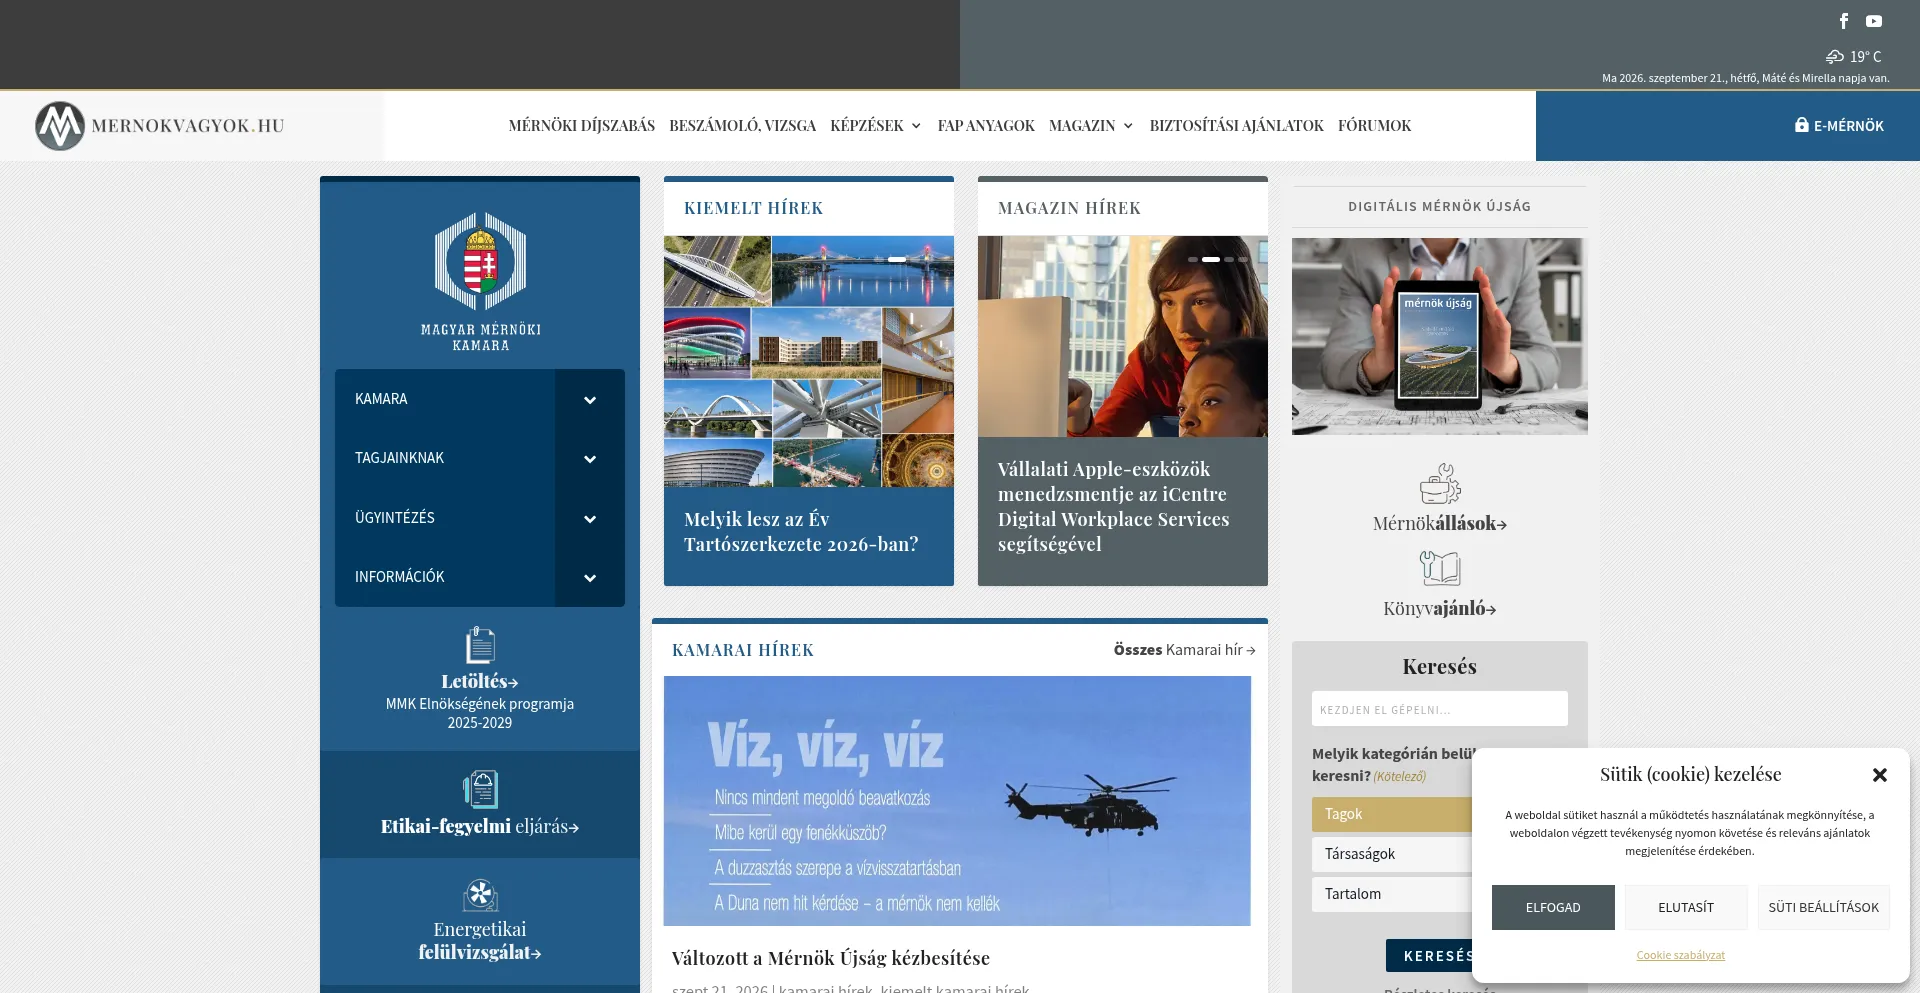Click the weather cloud icon
Image resolution: width=1920 pixels, height=993 pixels.
(1835, 57)
